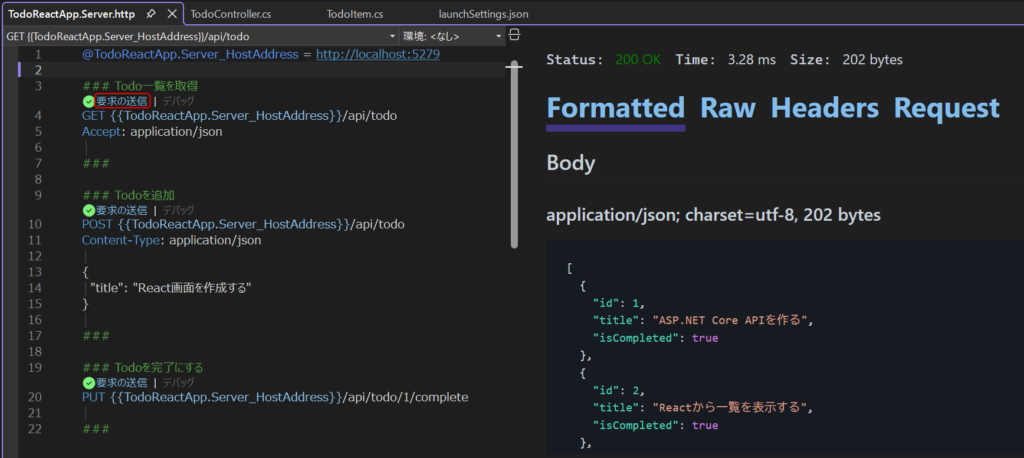View the Request tab in response pane
This screenshot has height=458, width=1024.
tap(946, 108)
